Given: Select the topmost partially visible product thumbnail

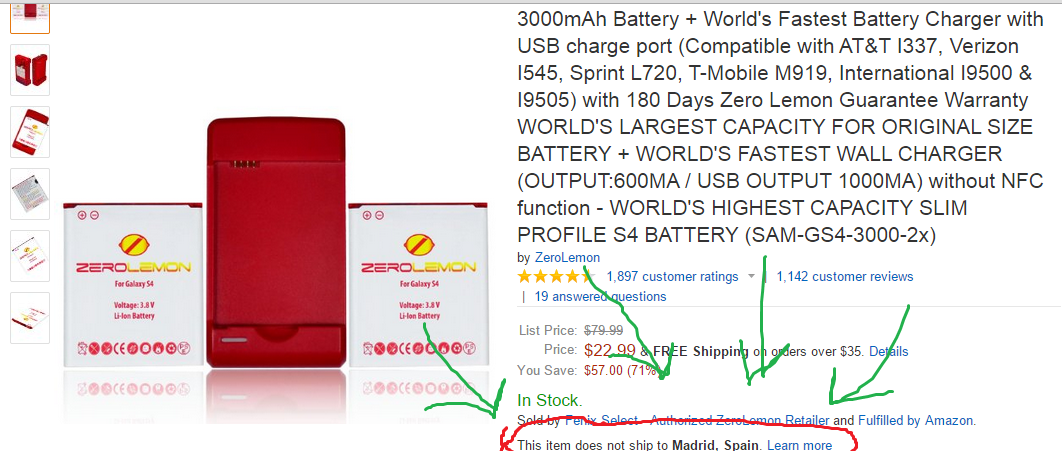Looking at the screenshot, I should tap(30, 18).
